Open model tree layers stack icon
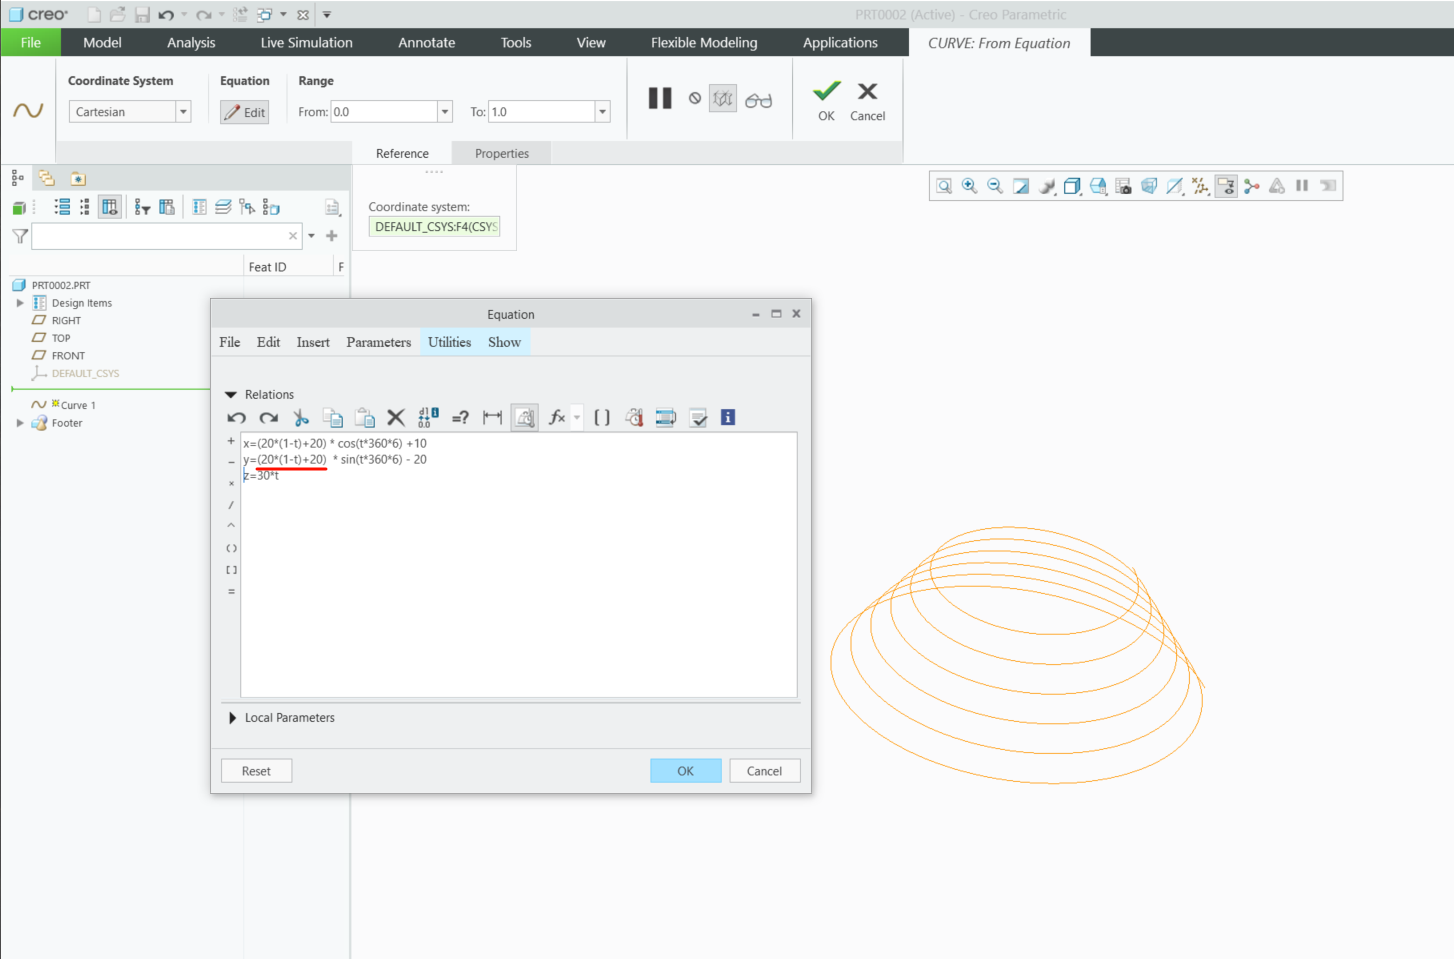 click(223, 207)
